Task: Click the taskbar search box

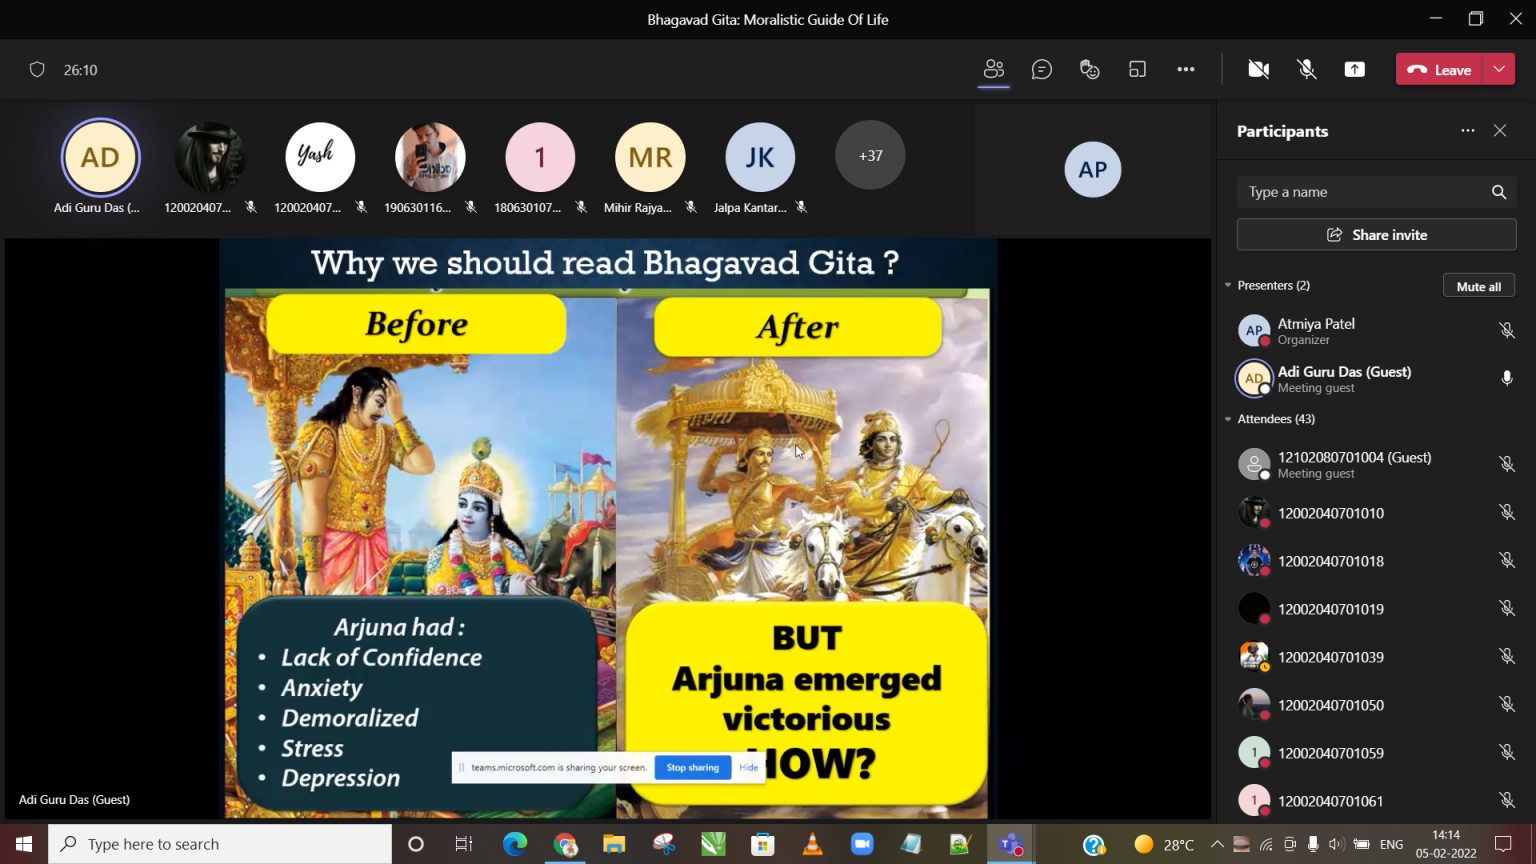Action: 220,844
